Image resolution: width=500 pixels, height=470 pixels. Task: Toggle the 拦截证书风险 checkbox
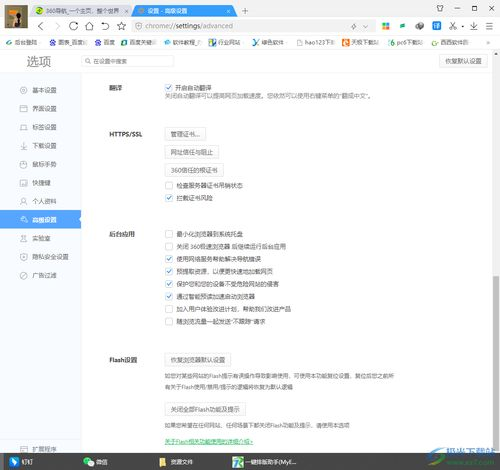pos(169,198)
